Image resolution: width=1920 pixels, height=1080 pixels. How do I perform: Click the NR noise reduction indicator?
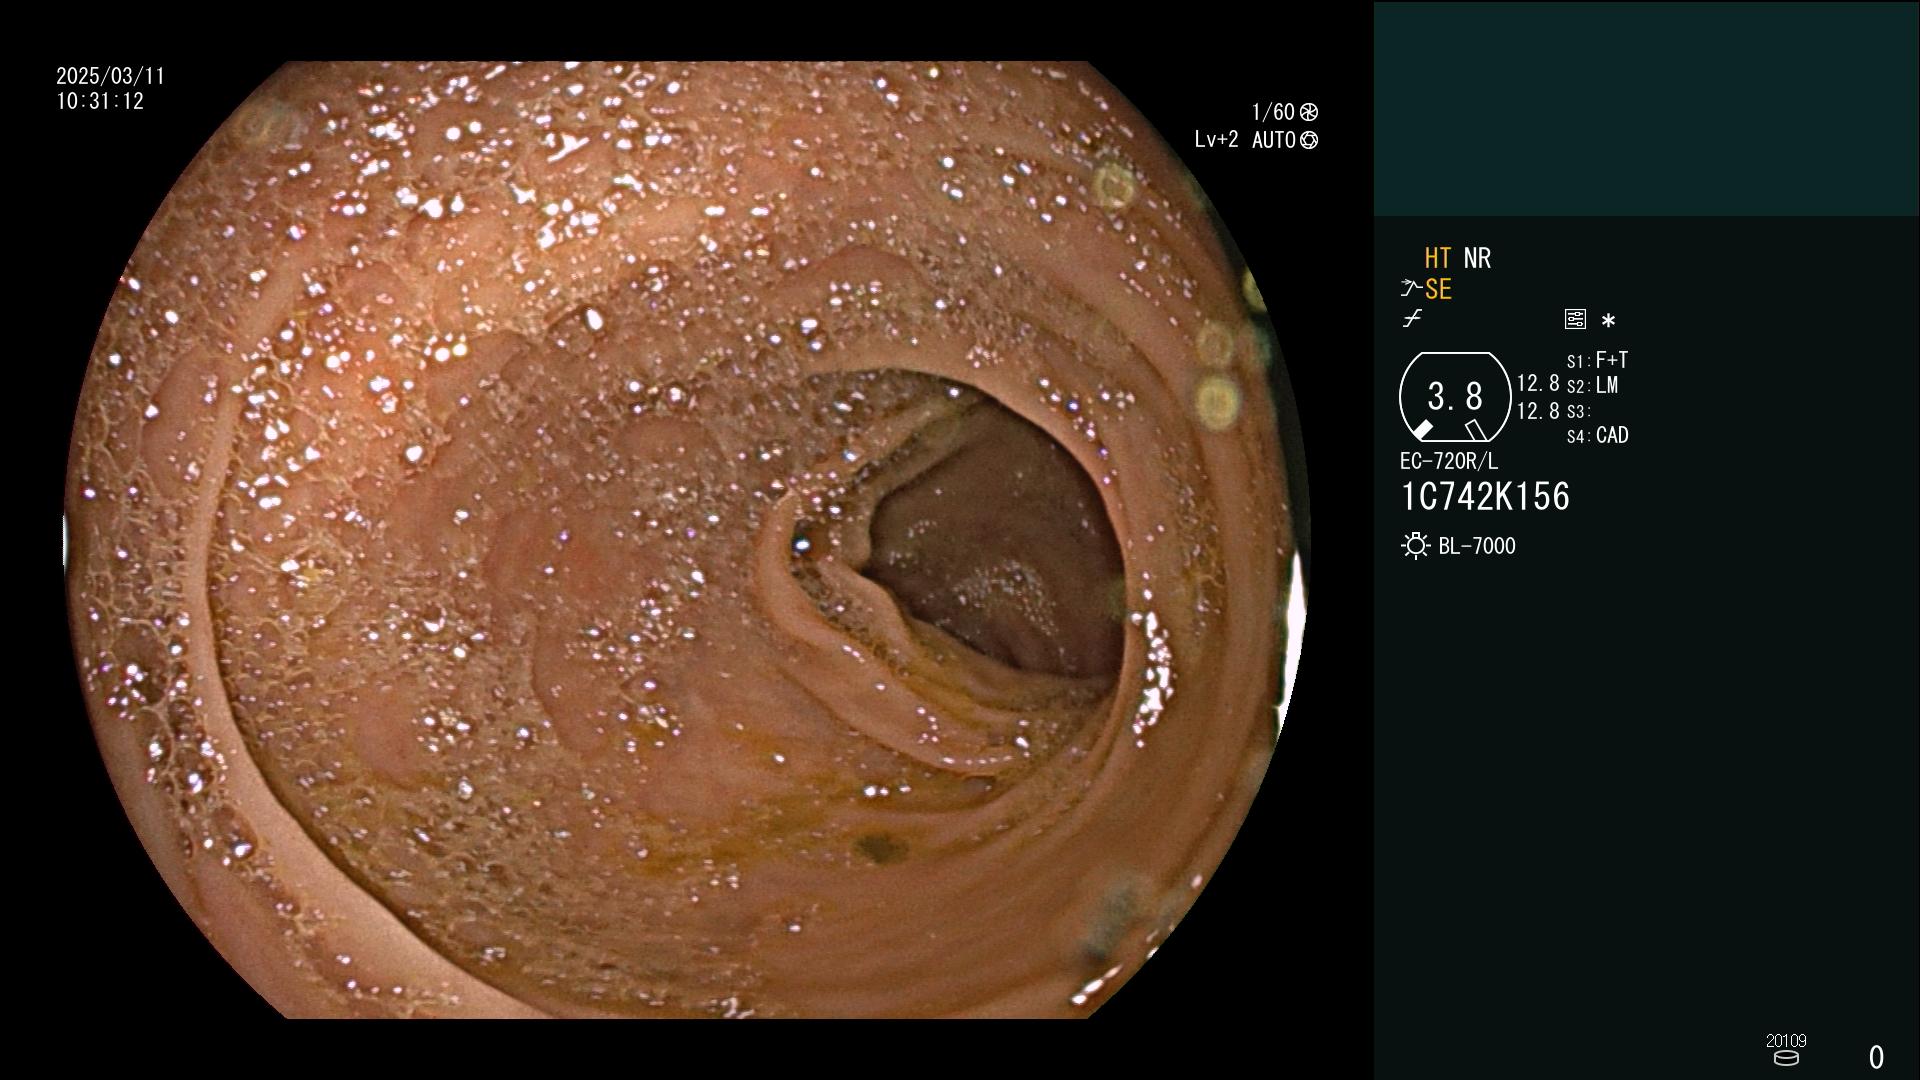point(1477,258)
